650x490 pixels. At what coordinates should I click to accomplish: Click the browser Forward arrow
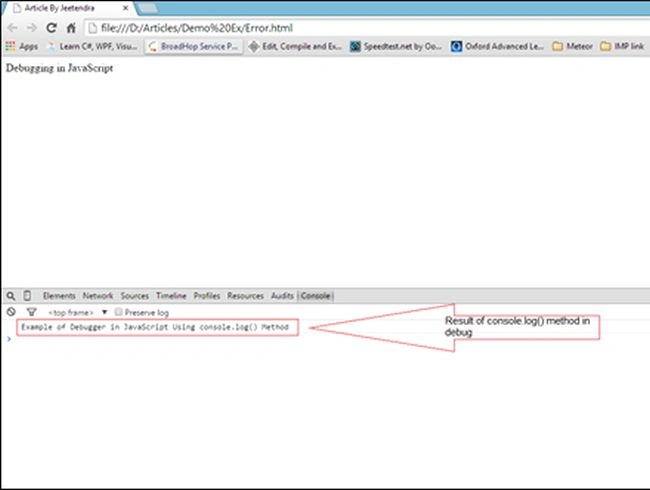tap(32, 28)
